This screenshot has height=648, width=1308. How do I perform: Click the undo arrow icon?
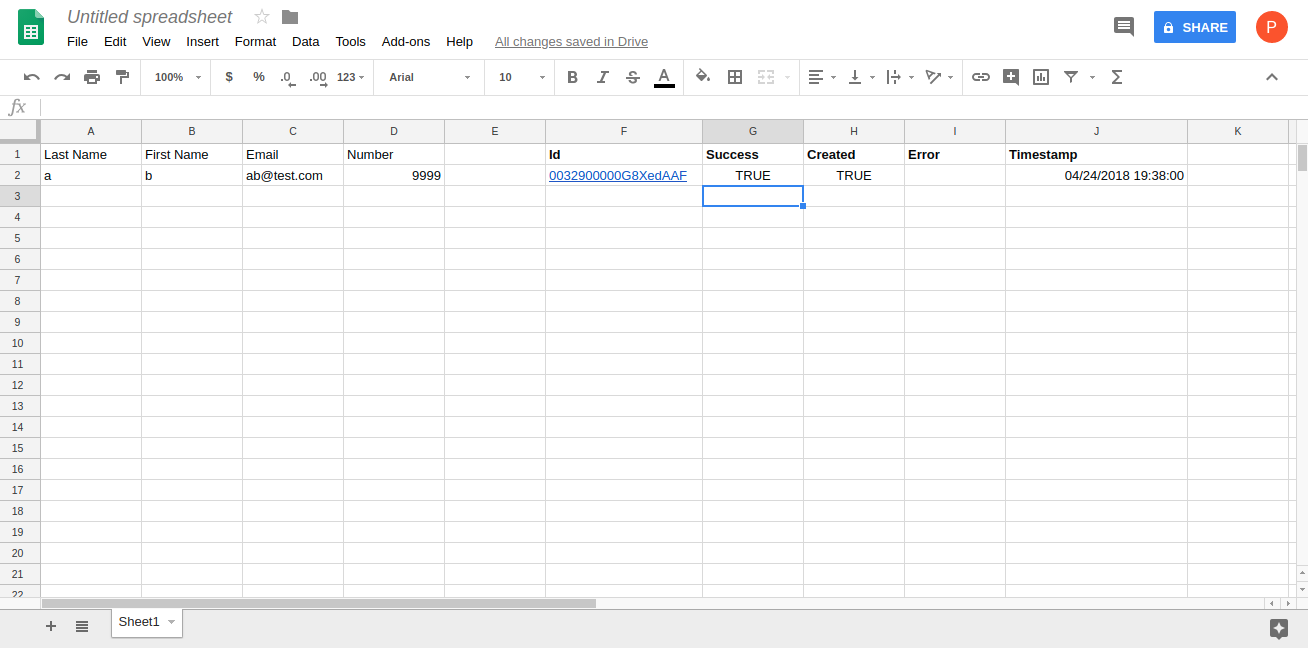point(32,77)
